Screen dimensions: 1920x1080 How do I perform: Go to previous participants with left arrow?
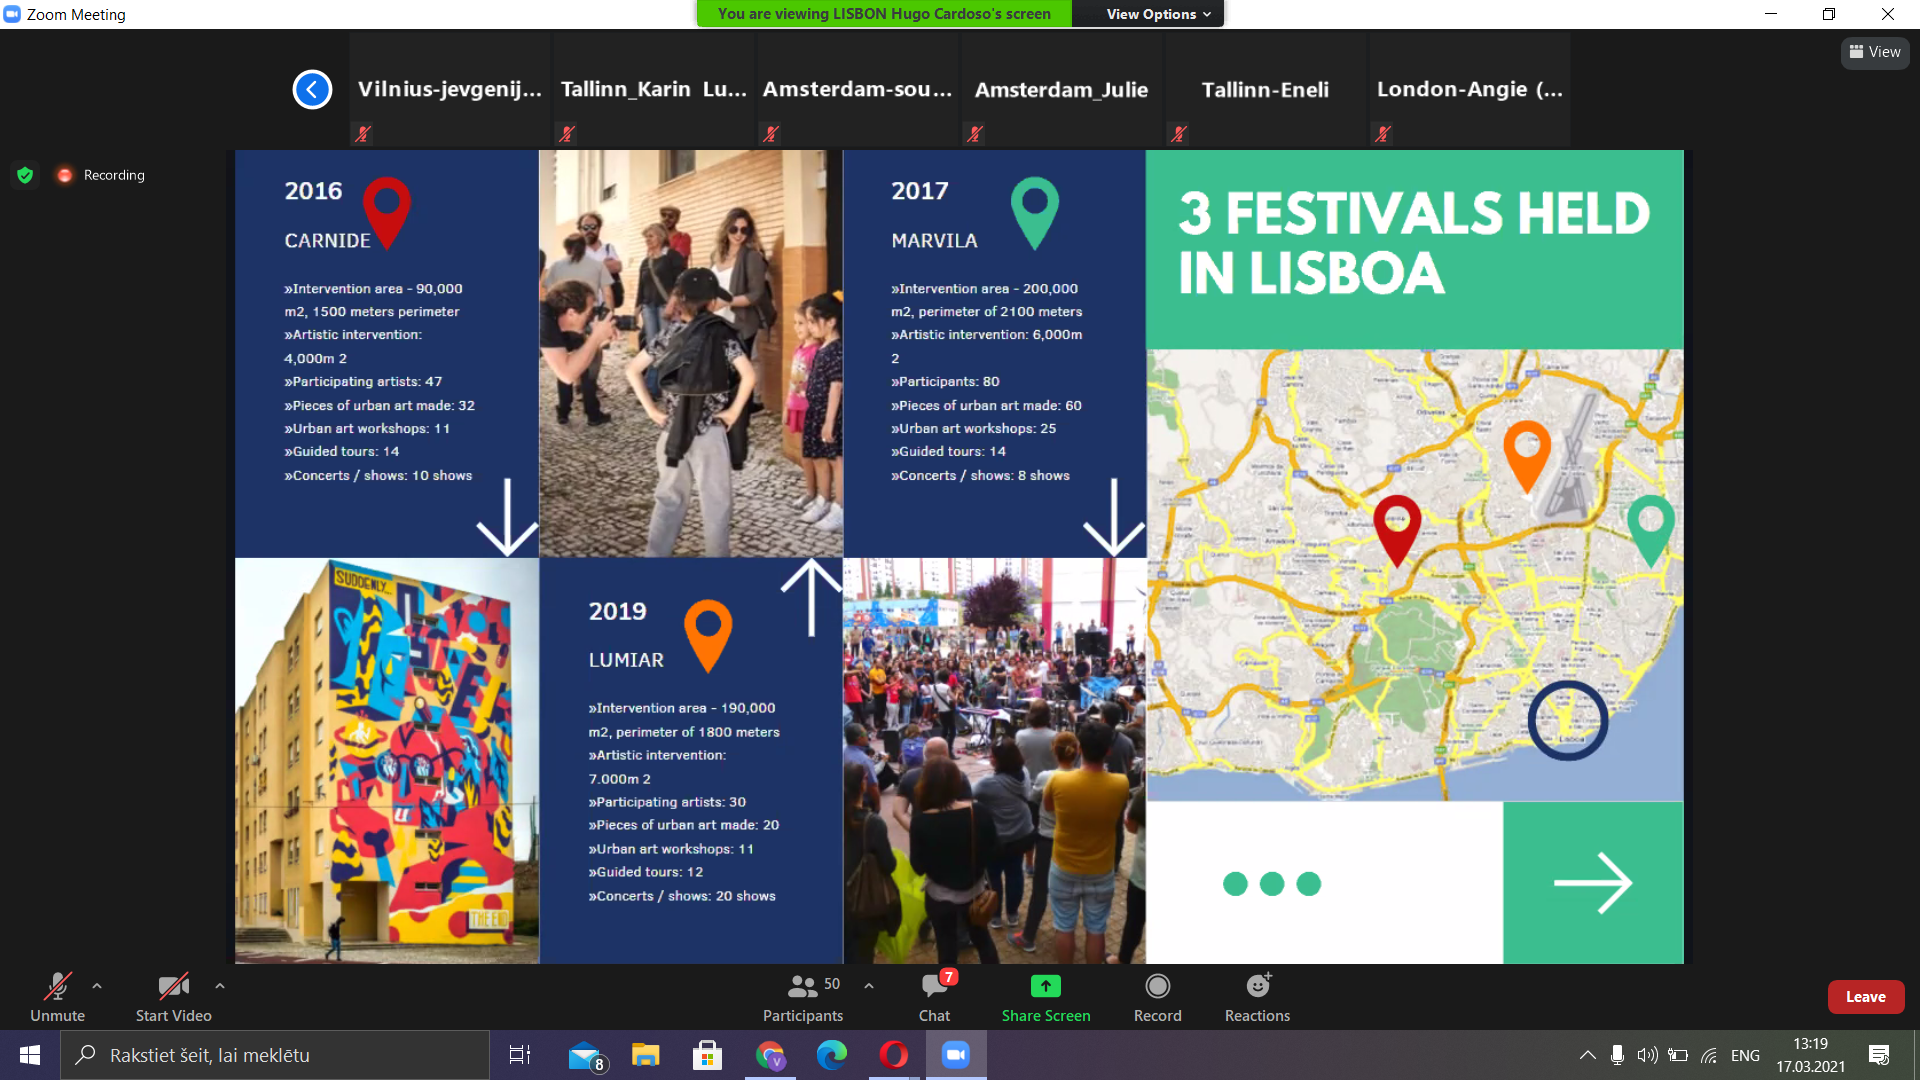312,90
